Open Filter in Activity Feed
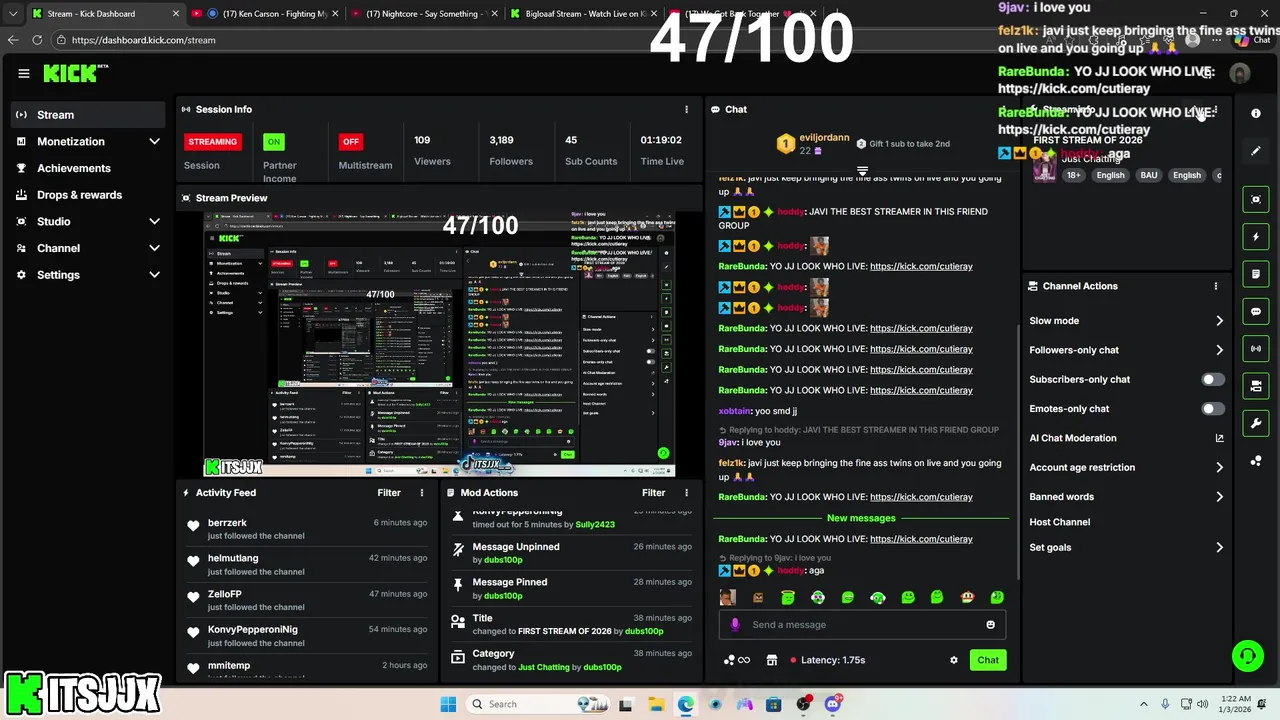Screen dimensions: 1280x720 [x=389, y=493]
